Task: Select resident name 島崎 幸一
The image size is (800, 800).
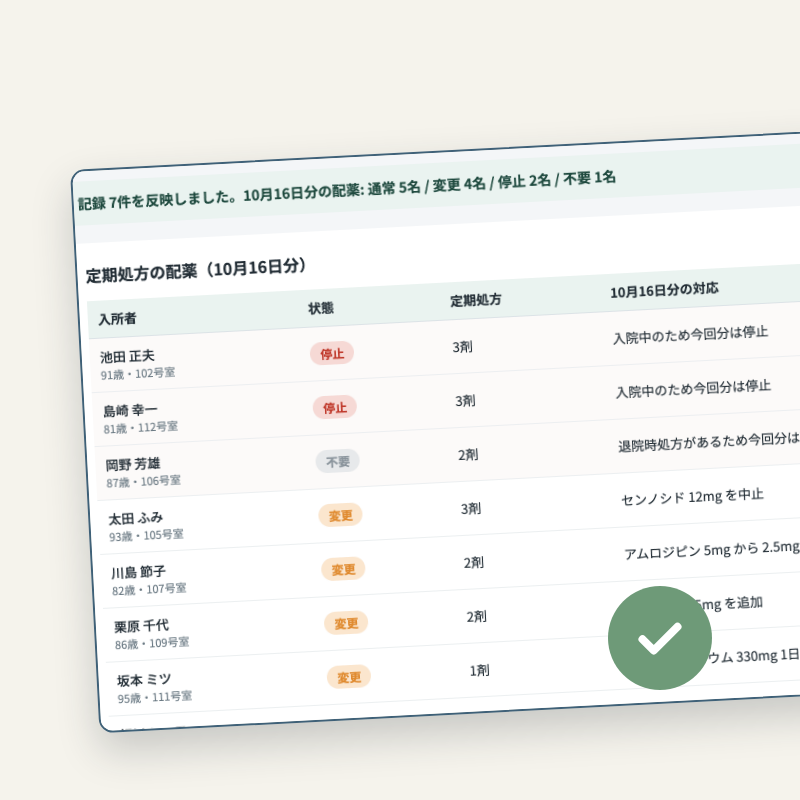Action: click(131, 410)
